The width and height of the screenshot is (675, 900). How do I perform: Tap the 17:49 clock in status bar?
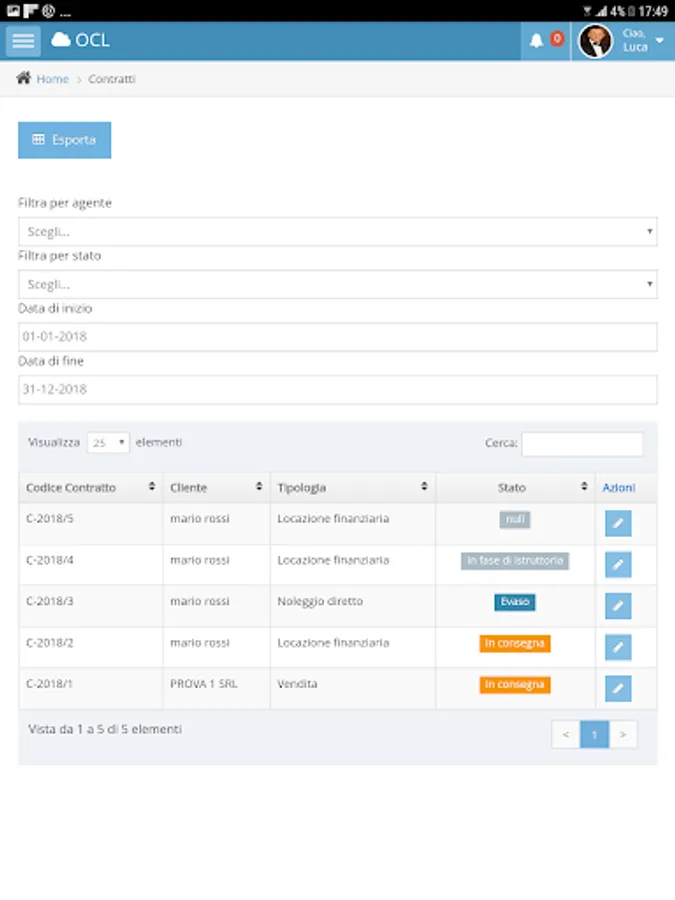(x=653, y=11)
